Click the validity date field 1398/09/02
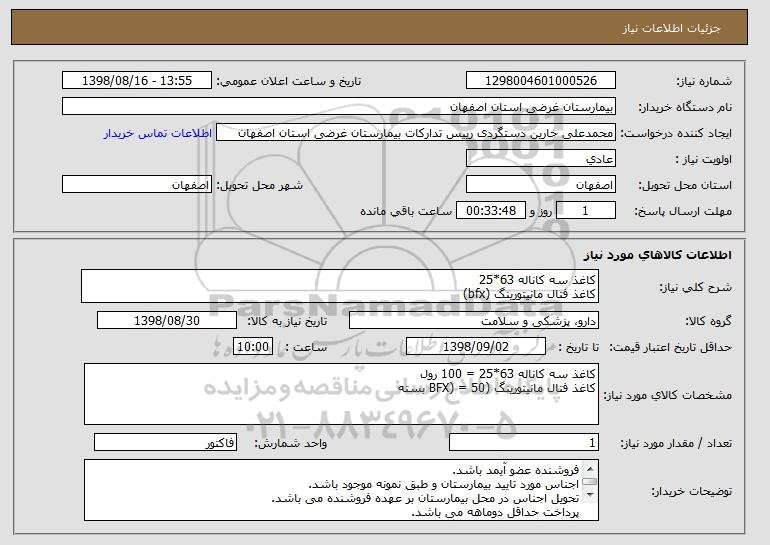Image resolution: width=770 pixels, height=545 pixels. (476, 347)
